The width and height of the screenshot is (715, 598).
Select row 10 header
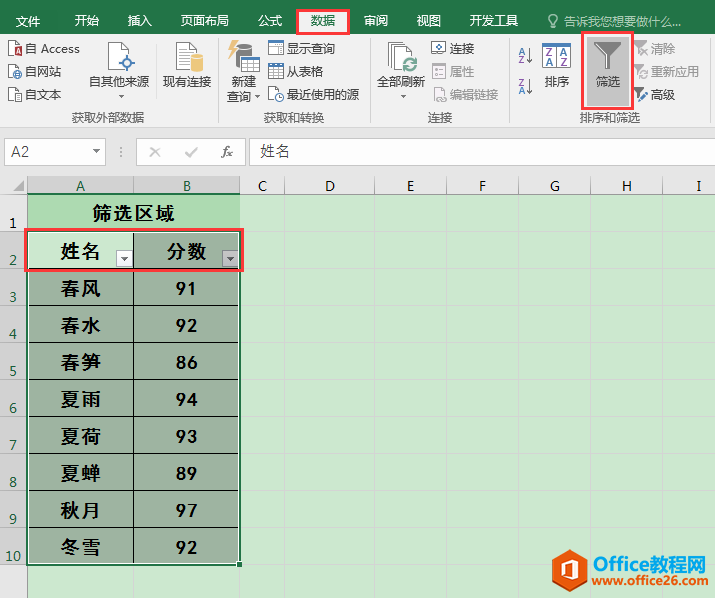(13, 546)
